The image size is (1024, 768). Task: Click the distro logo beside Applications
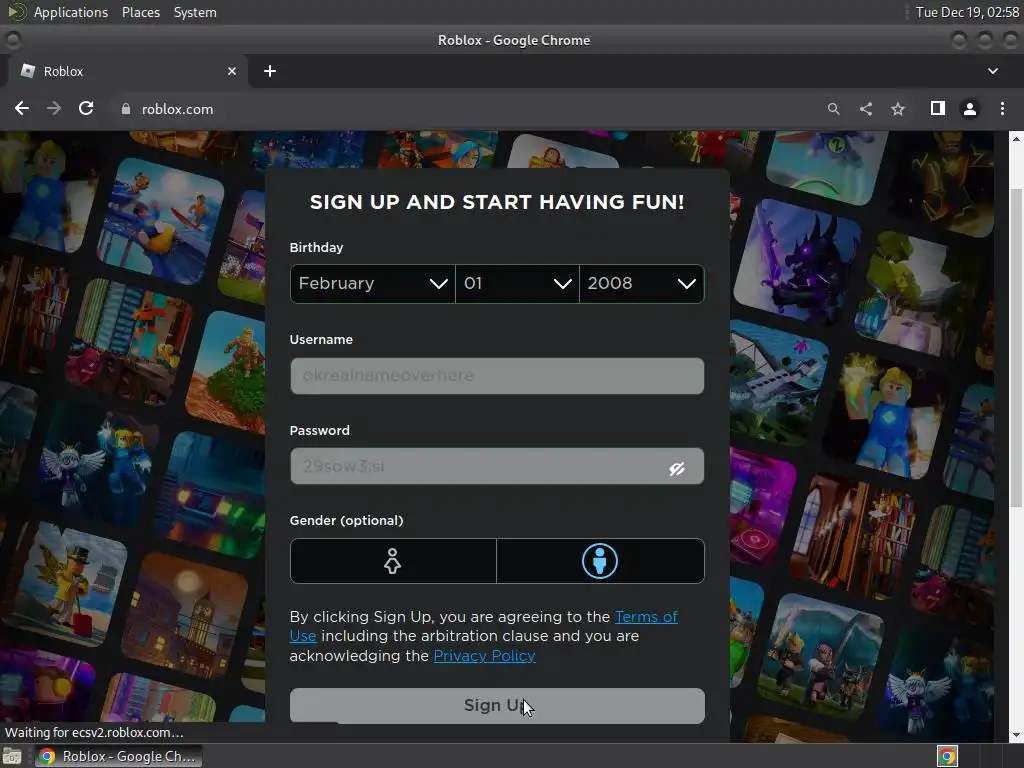pyautogui.click(x=16, y=12)
